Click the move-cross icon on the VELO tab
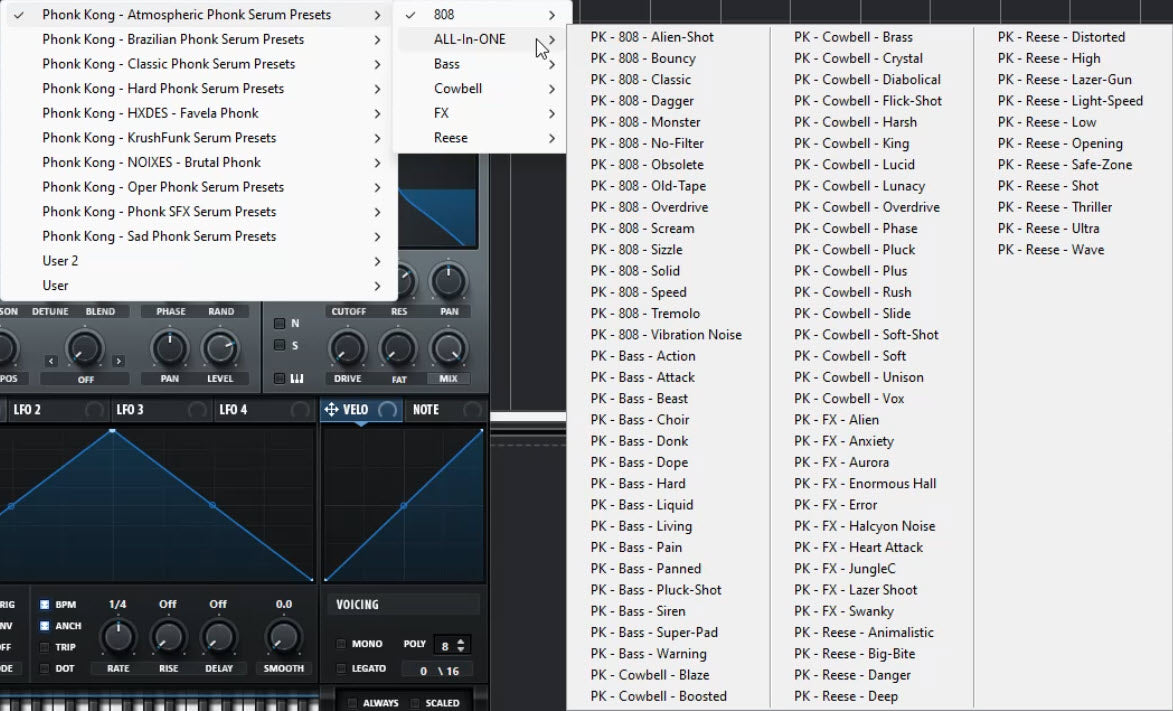1173x711 pixels. [330, 410]
